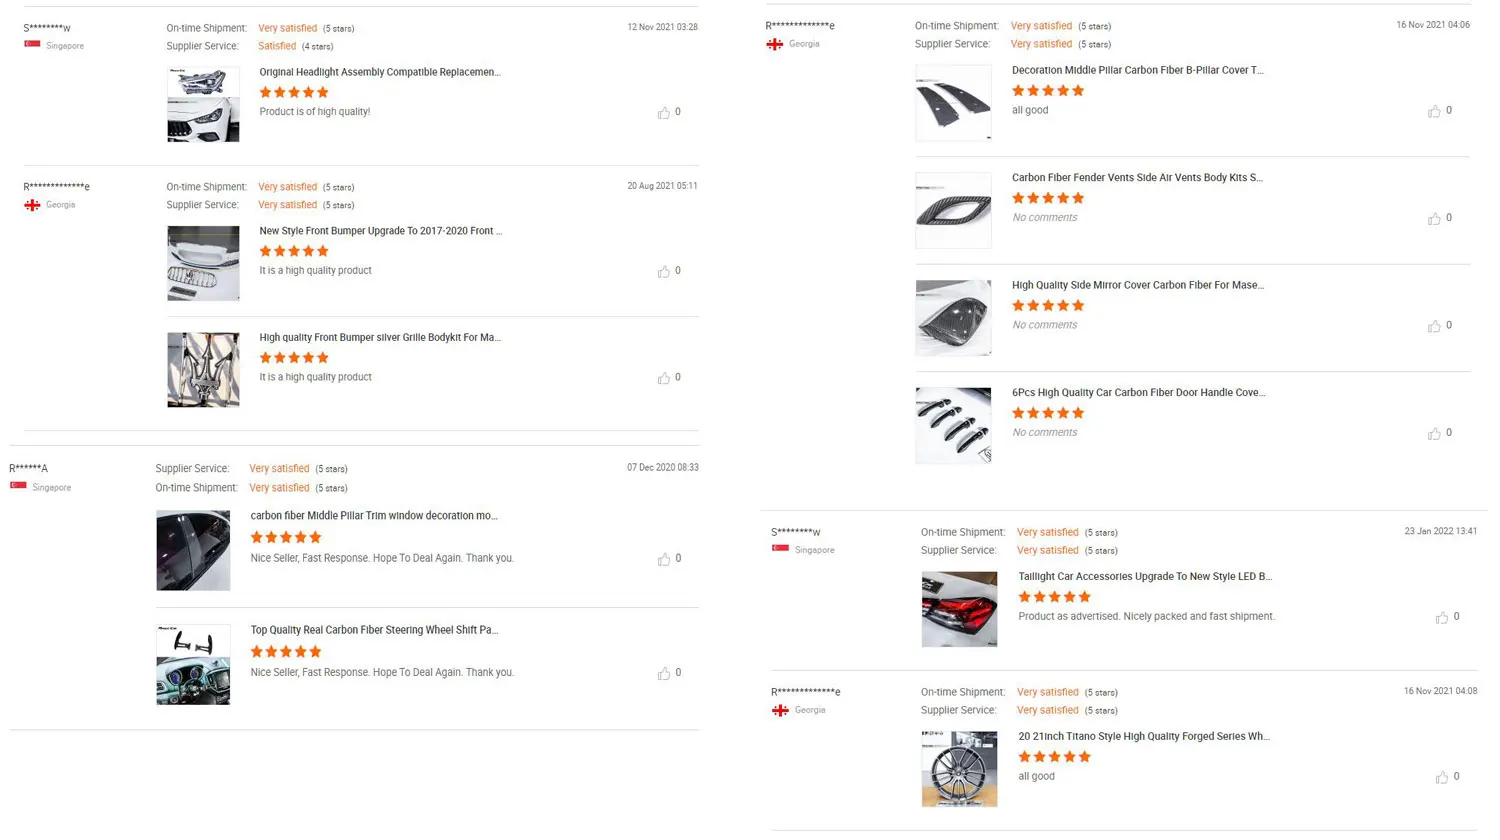Viewport: 1500px width, 840px height.
Task: Open the Taillight Car Accessories product title
Action: click(x=1144, y=577)
